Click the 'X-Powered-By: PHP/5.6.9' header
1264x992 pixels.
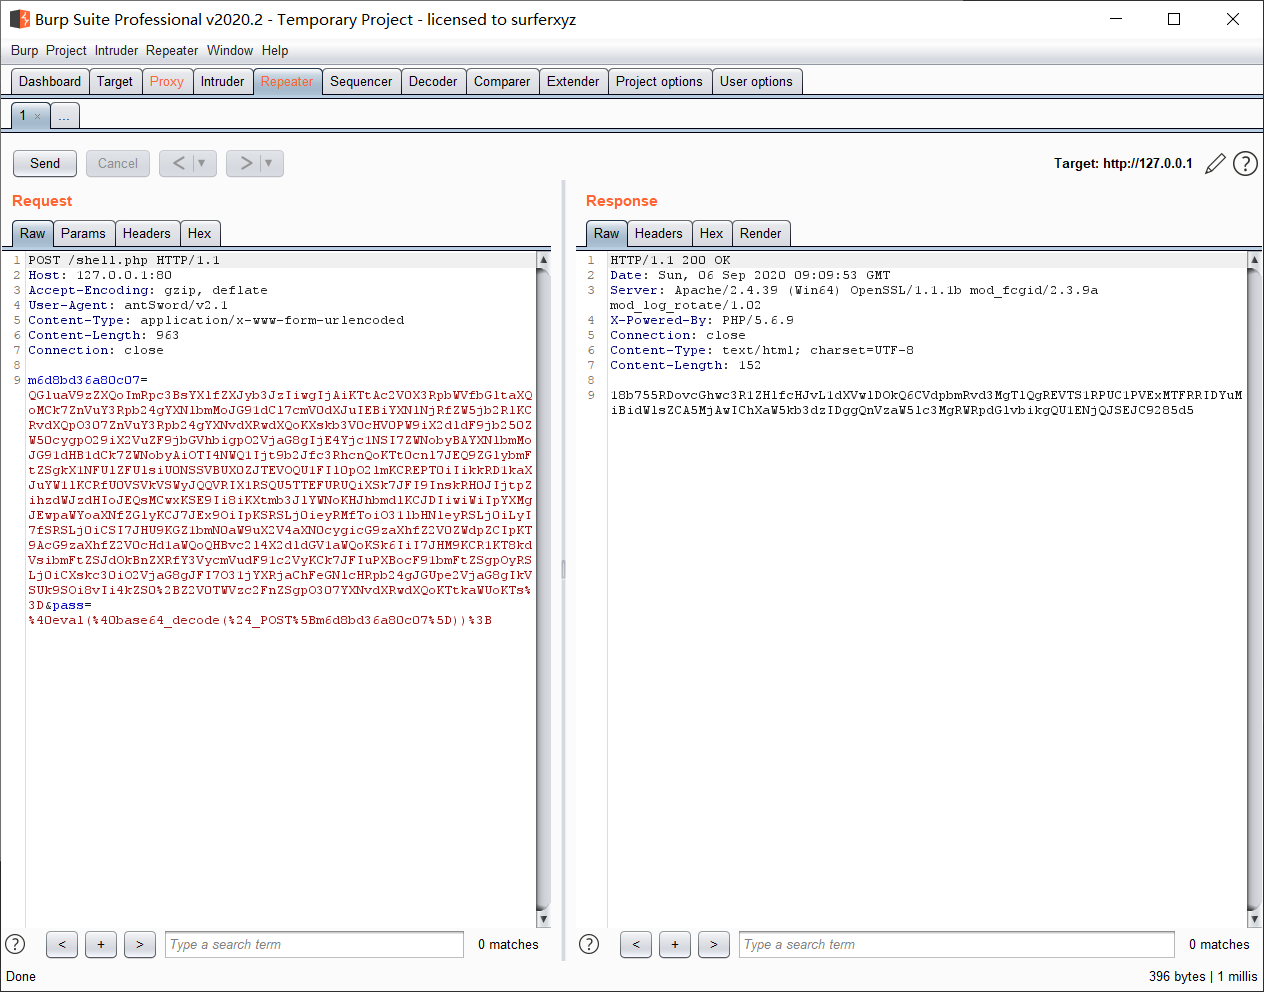point(702,320)
